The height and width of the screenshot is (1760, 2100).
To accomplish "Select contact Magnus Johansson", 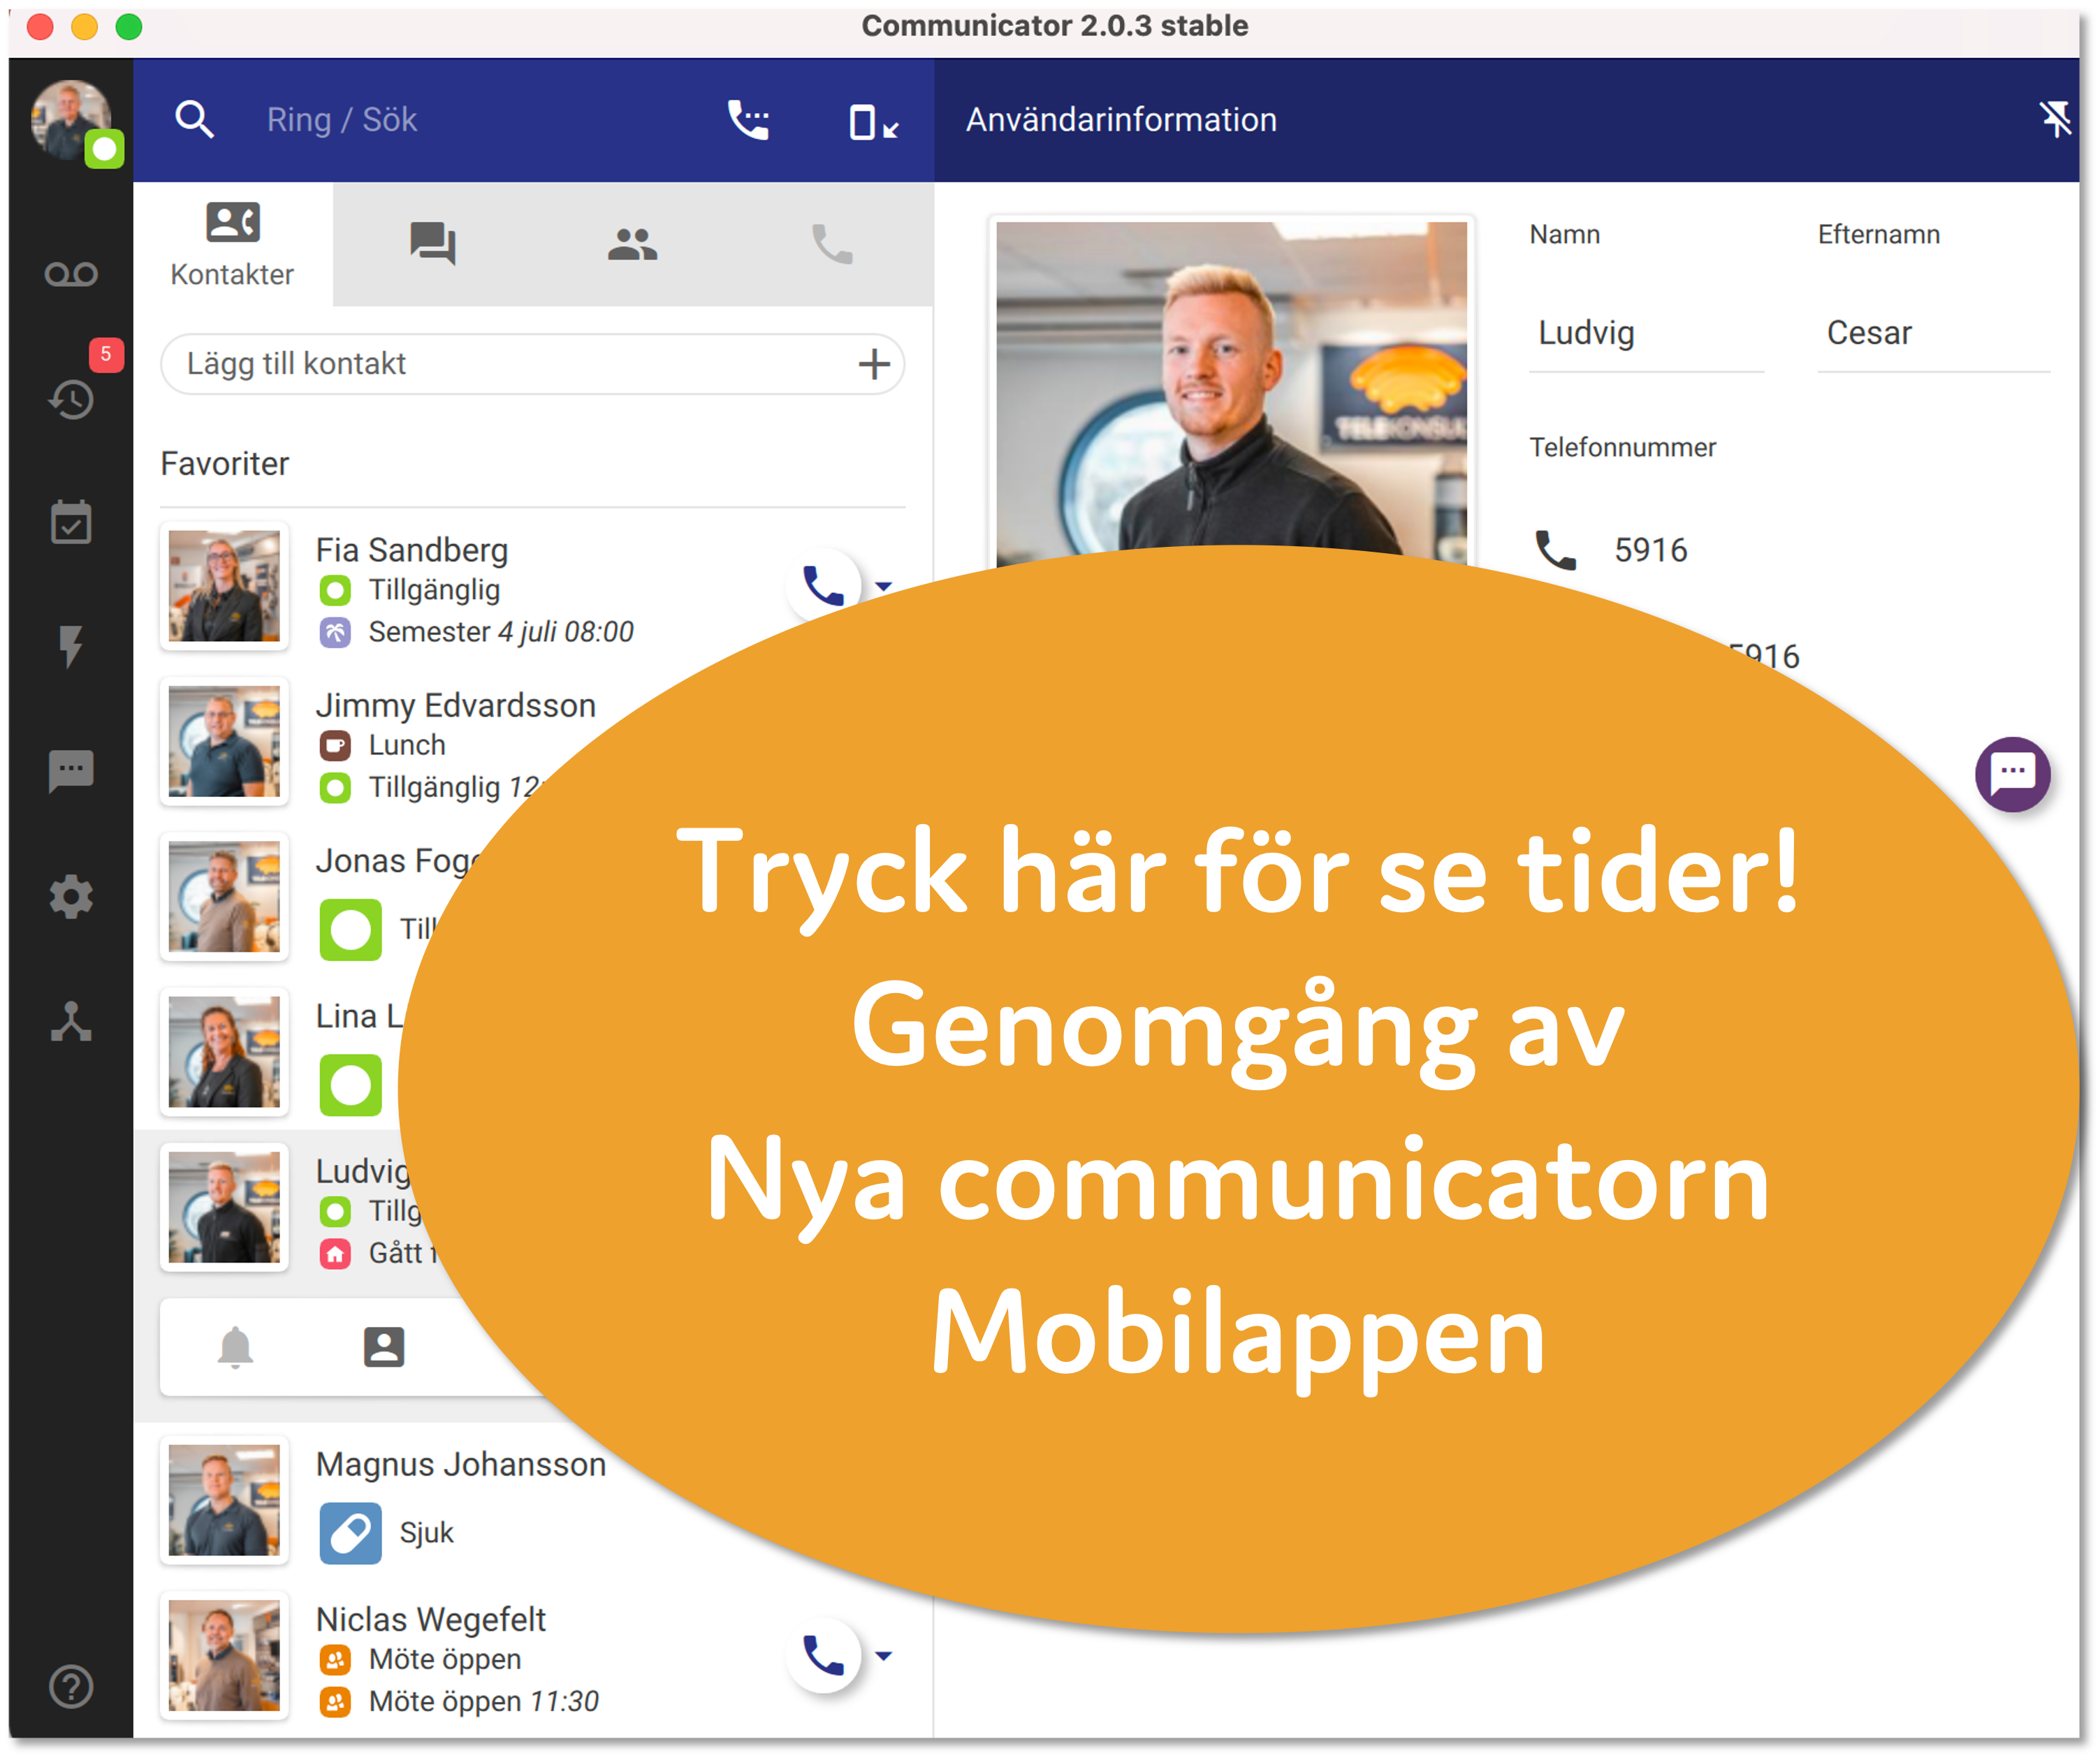I will pyautogui.click(x=461, y=1464).
